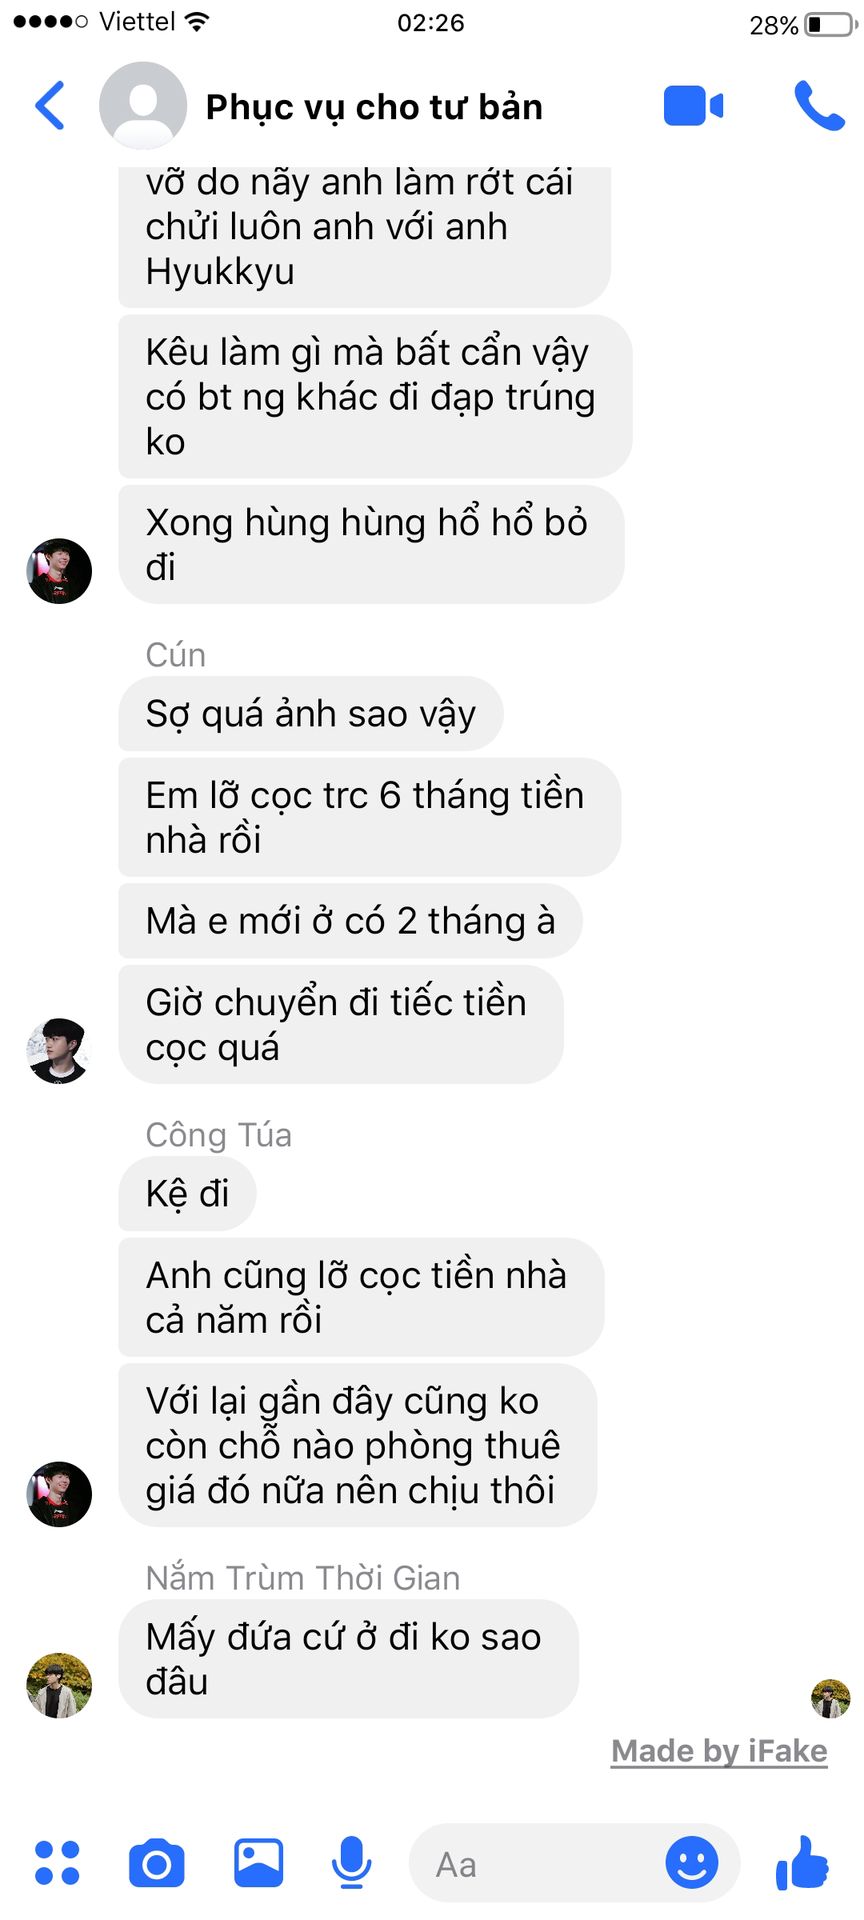Tap Công Túa's avatar by last message

coord(59,1494)
